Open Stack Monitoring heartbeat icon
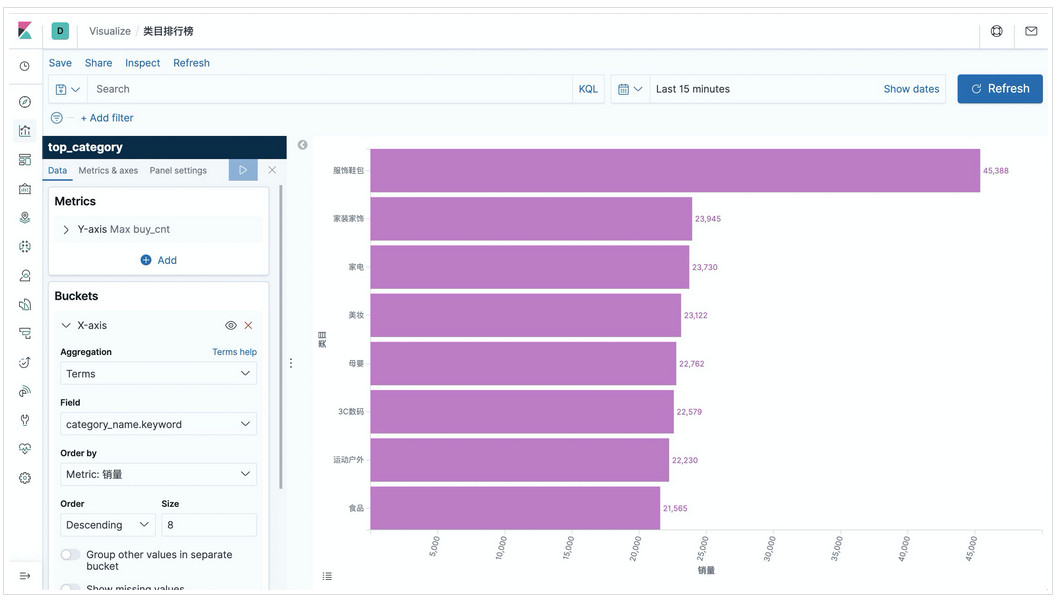 point(25,449)
